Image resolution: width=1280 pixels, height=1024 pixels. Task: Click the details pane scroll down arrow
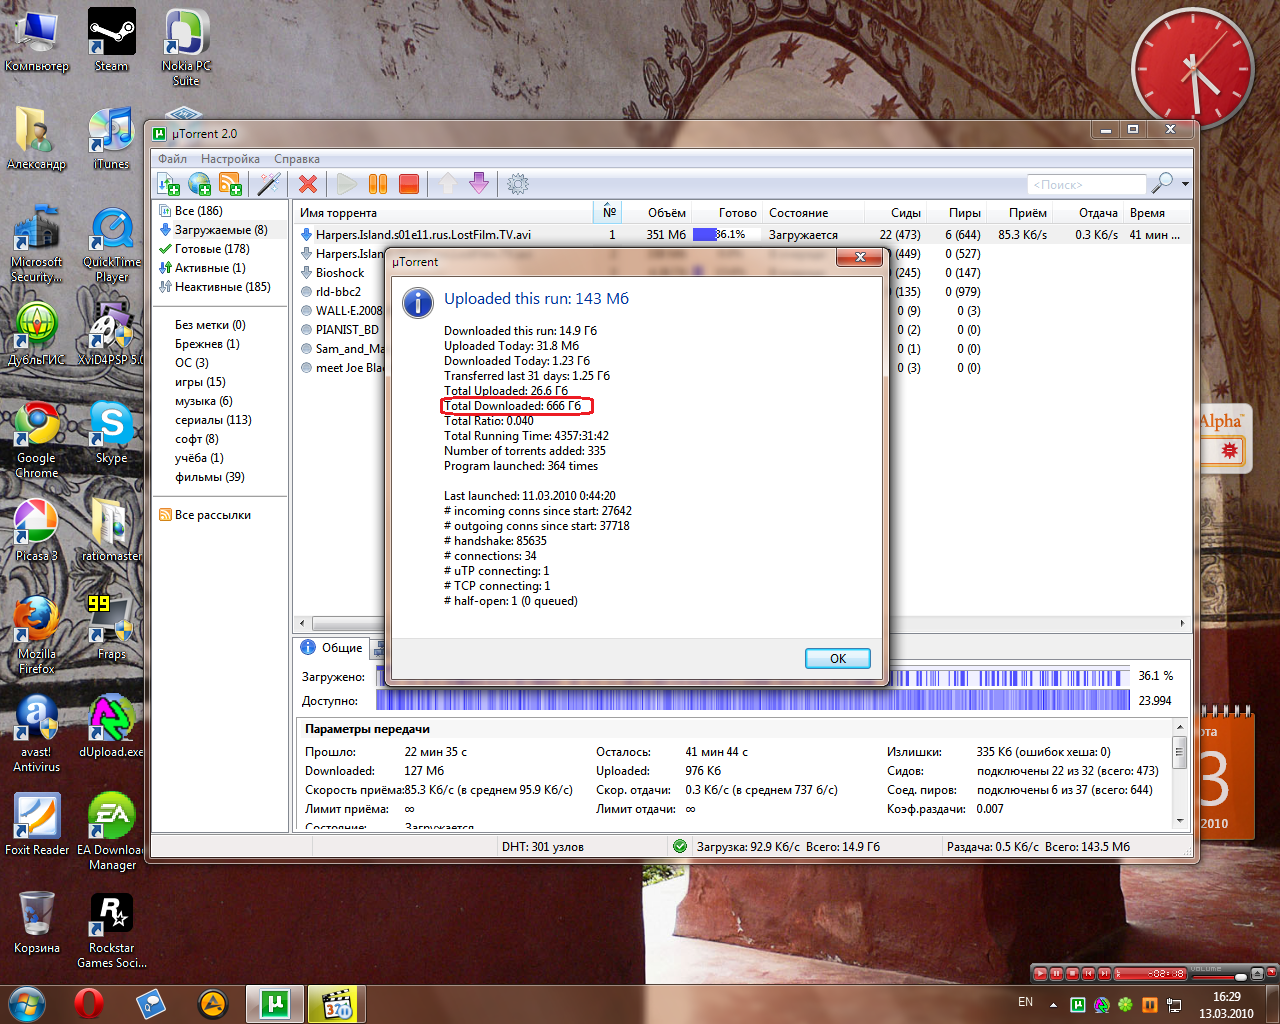click(x=1180, y=821)
